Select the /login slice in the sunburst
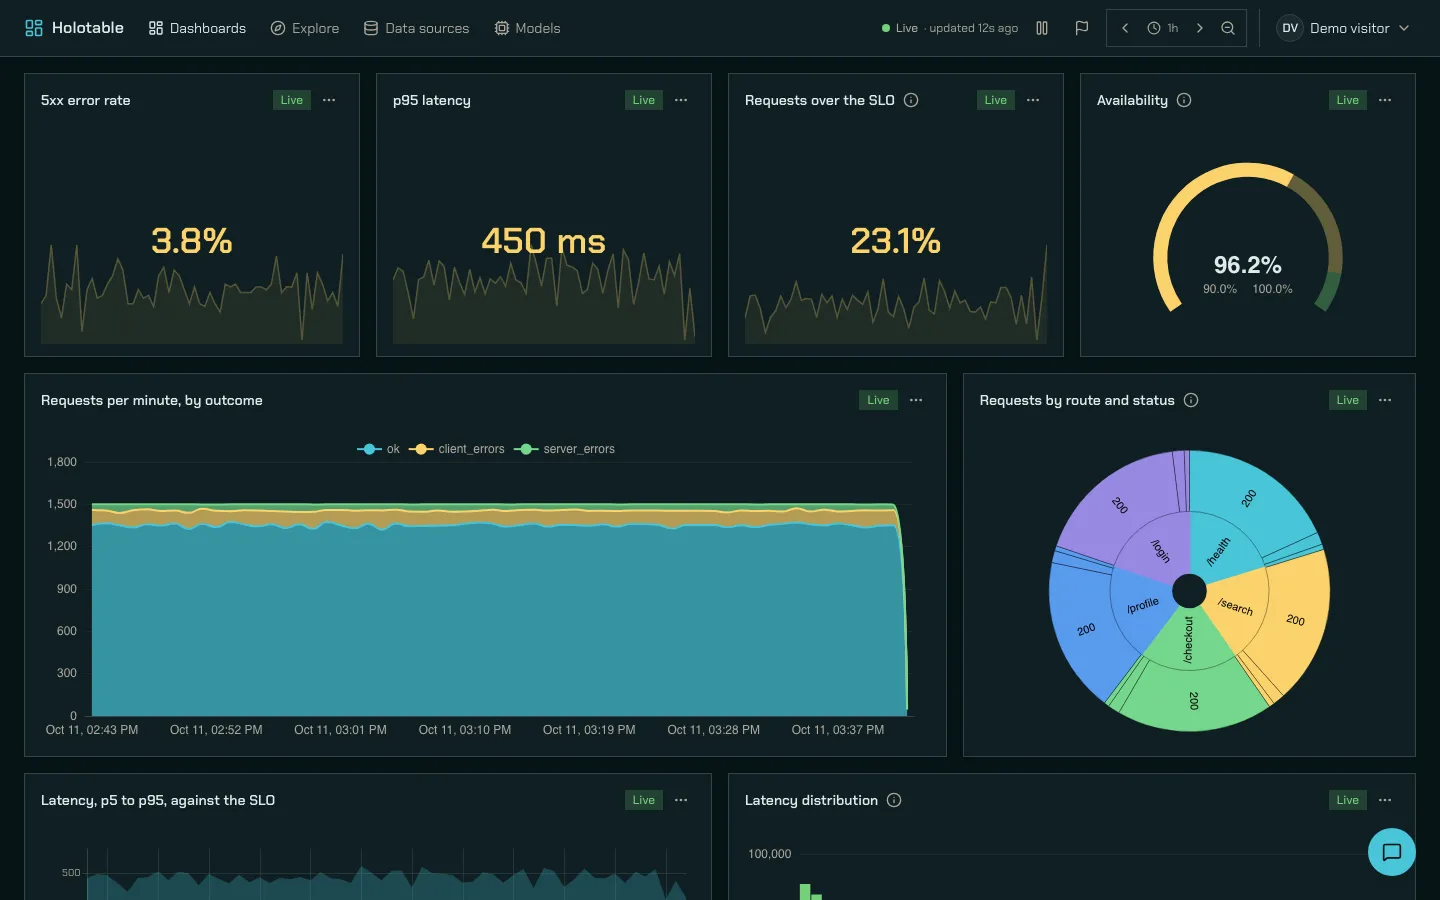This screenshot has height=900, width=1440. [1158, 550]
